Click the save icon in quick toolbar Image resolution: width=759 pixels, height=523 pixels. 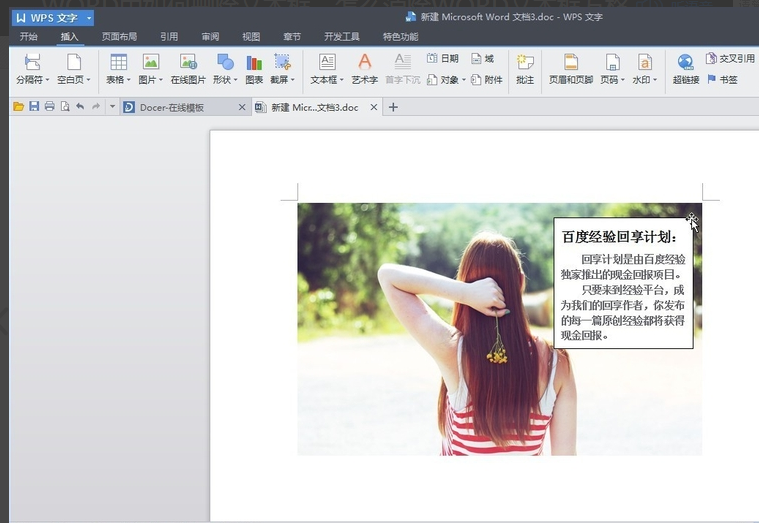point(34,107)
